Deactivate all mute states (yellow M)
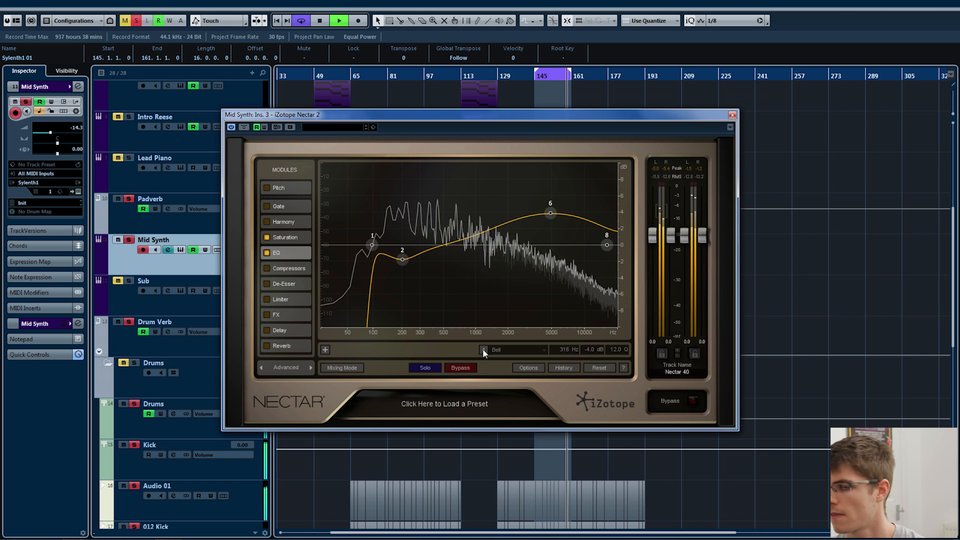 pyautogui.click(x=125, y=20)
